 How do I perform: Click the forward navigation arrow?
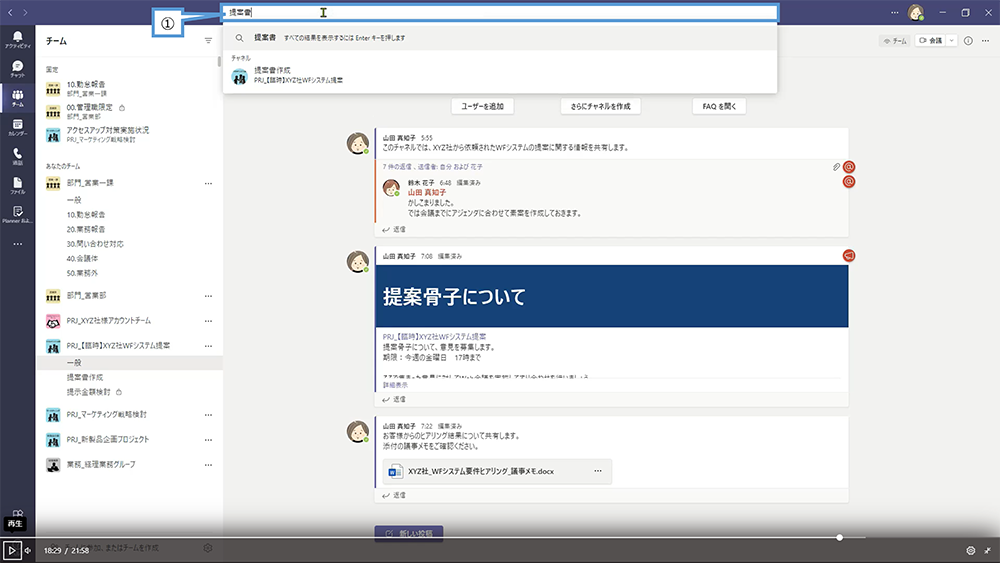(25, 12)
